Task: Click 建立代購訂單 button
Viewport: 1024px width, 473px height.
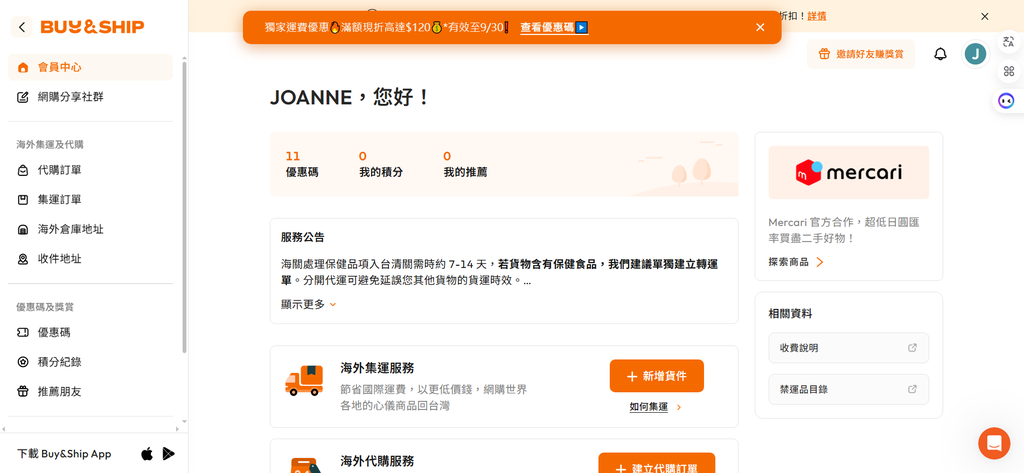Action: tap(657, 465)
